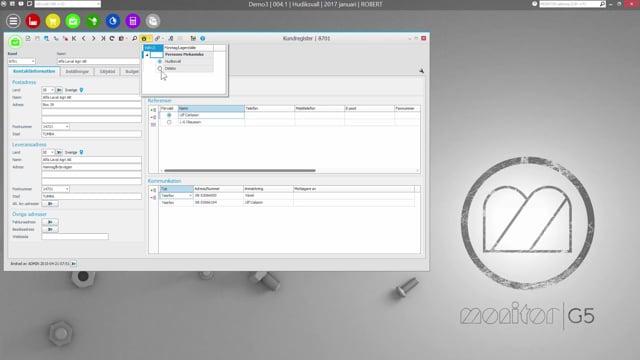Click the Adress/Nummer column header

[218, 189]
